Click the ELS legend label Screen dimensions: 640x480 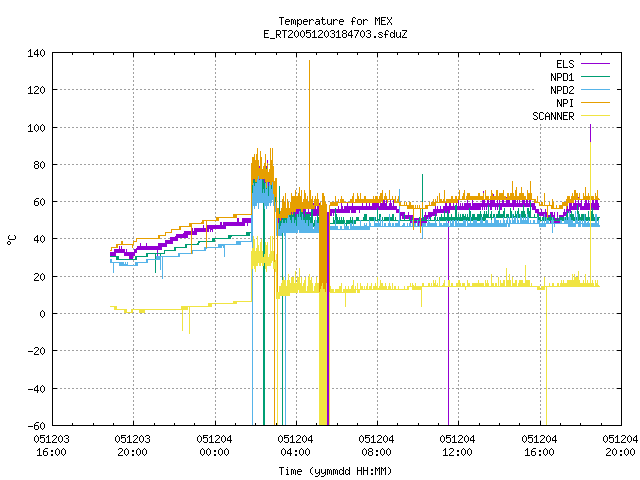pos(565,64)
